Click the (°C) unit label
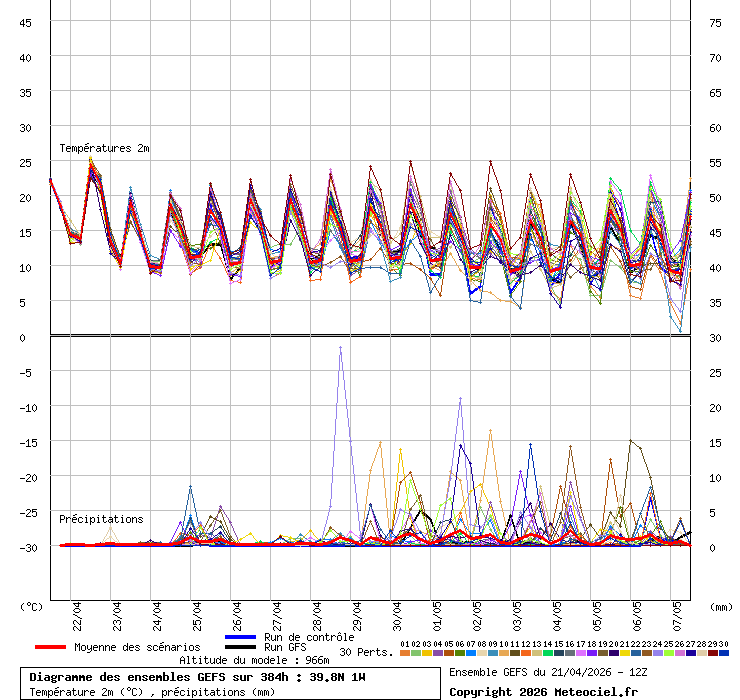740x700 pixels. point(32,606)
